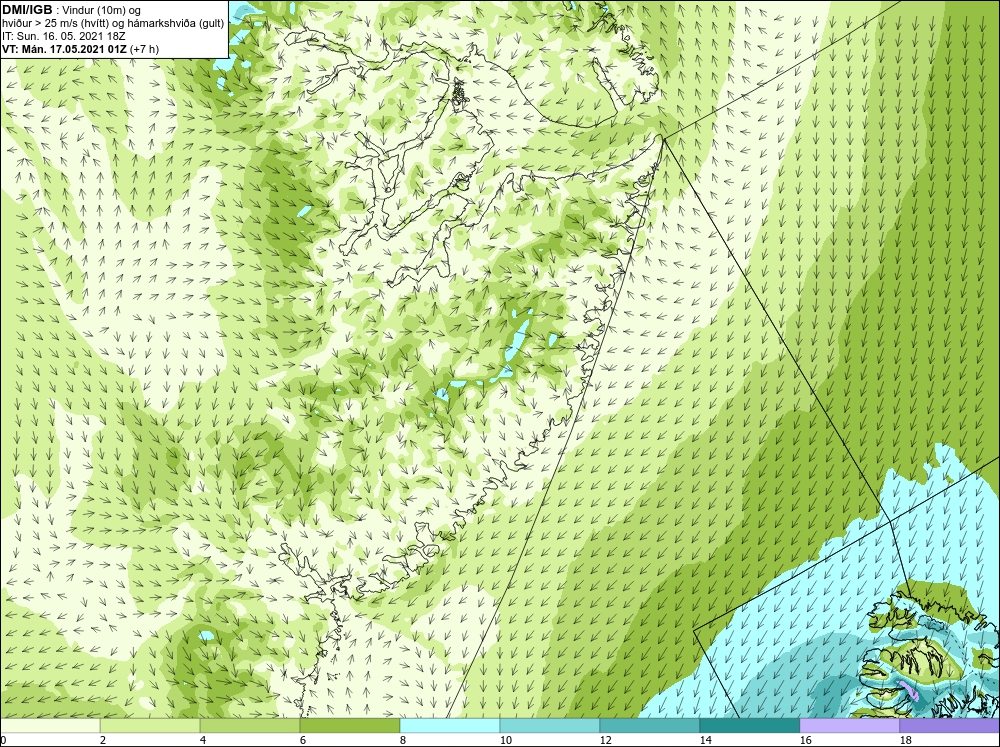Click the scale label '16'
This screenshot has width=1000, height=747.
pyautogui.click(x=805, y=740)
